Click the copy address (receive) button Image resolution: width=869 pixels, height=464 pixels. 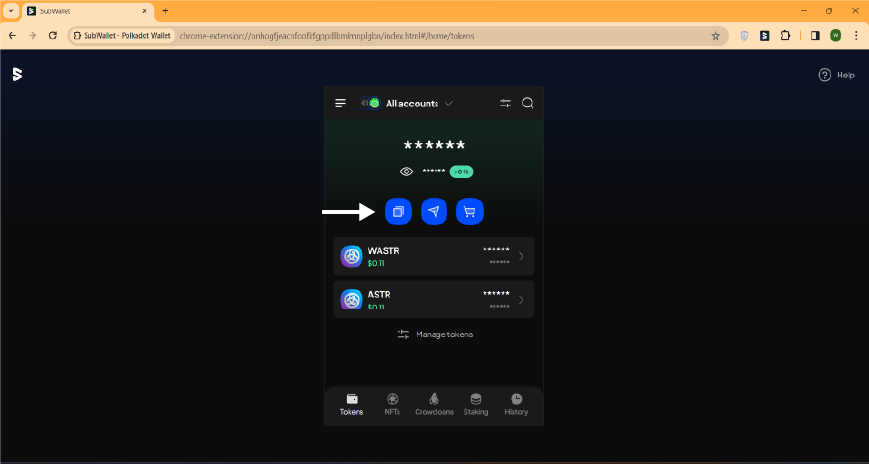point(398,212)
